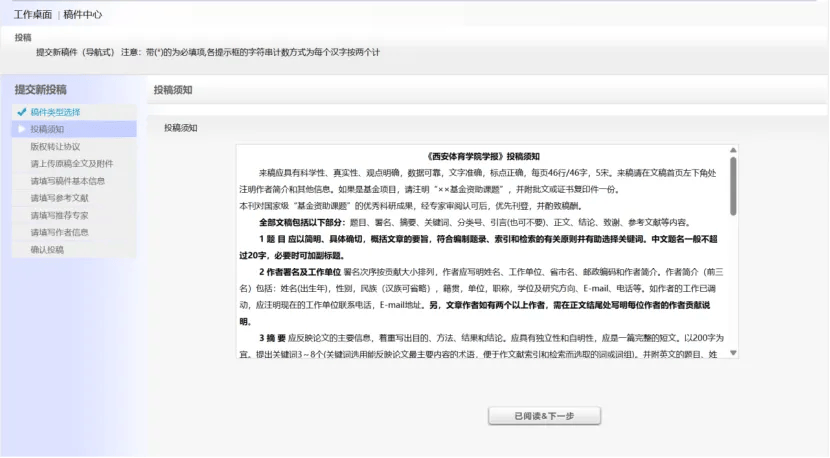This screenshot has height=458, width=830.
Task: Click the 稿件 section label at top
Action: click(23, 37)
